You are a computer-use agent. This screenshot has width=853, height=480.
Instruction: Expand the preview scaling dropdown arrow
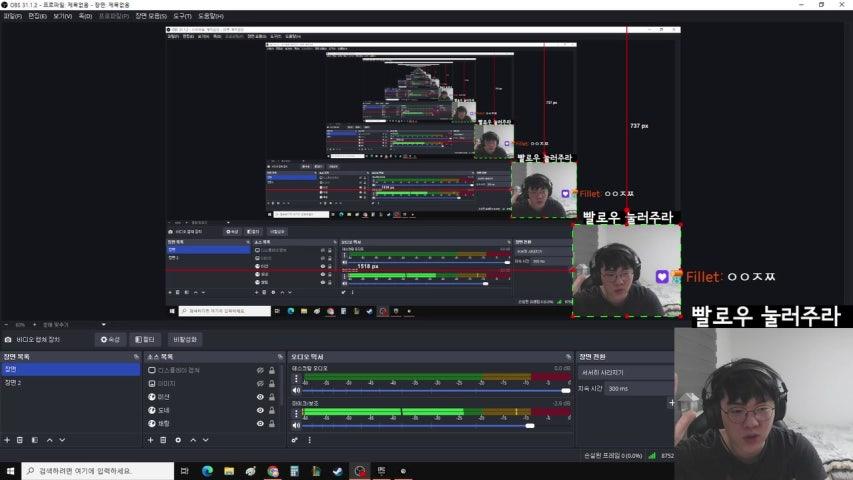[x=103, y=324]
